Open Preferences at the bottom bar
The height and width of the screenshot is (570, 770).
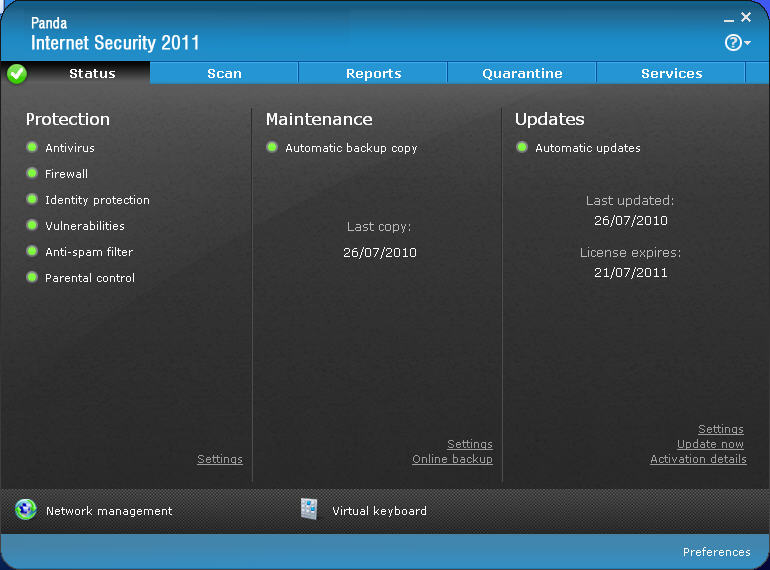716,552
